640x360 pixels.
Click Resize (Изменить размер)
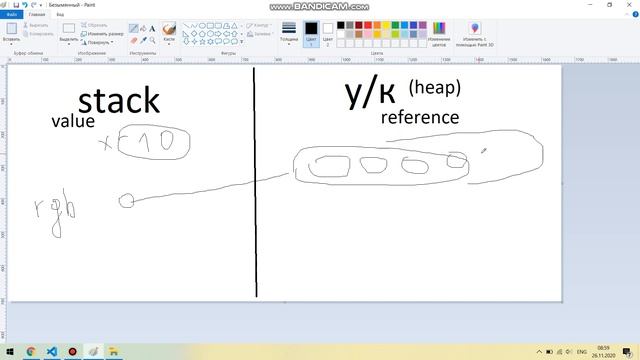coord(102,34)
